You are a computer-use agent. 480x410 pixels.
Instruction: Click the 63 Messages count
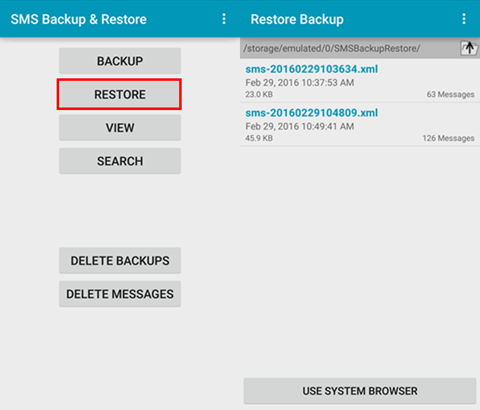tap(450, 94)
